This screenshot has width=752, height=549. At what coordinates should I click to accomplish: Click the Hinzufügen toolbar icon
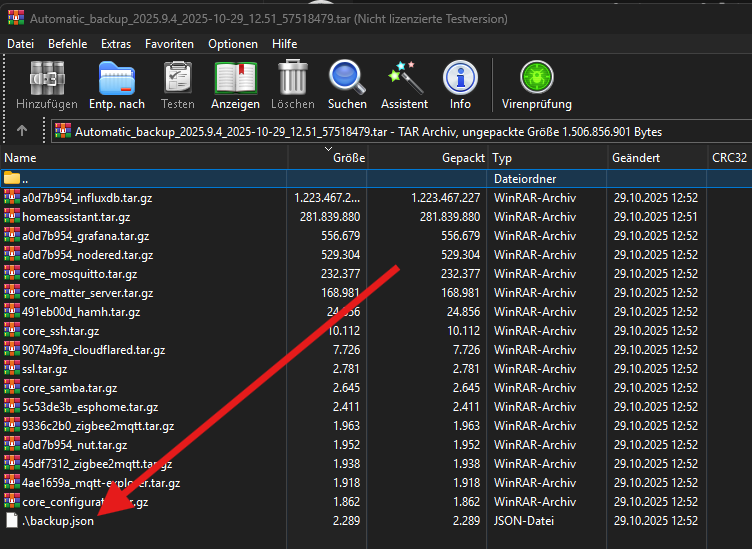(46, 84)
